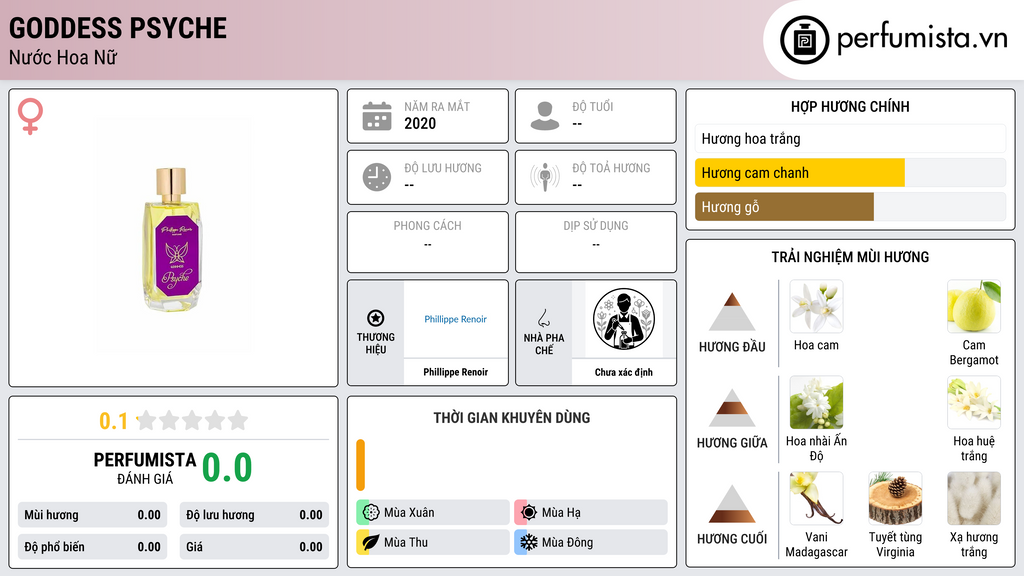Image resolution: width=1024 pixels, height=576 pixels.
Task: Click the Goddess Psyche perfume bottle image
Action: click(172, 239)
